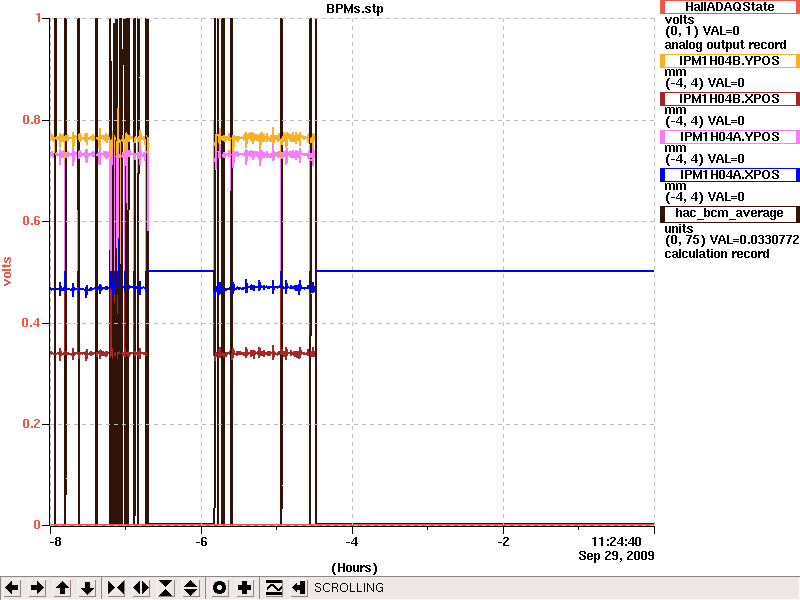Click the plus icon in the toolbar

click(x=245, y=588)
